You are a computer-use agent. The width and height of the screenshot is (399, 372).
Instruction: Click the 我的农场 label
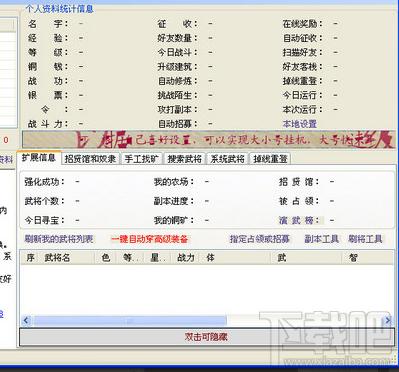(x=174, y=182)
